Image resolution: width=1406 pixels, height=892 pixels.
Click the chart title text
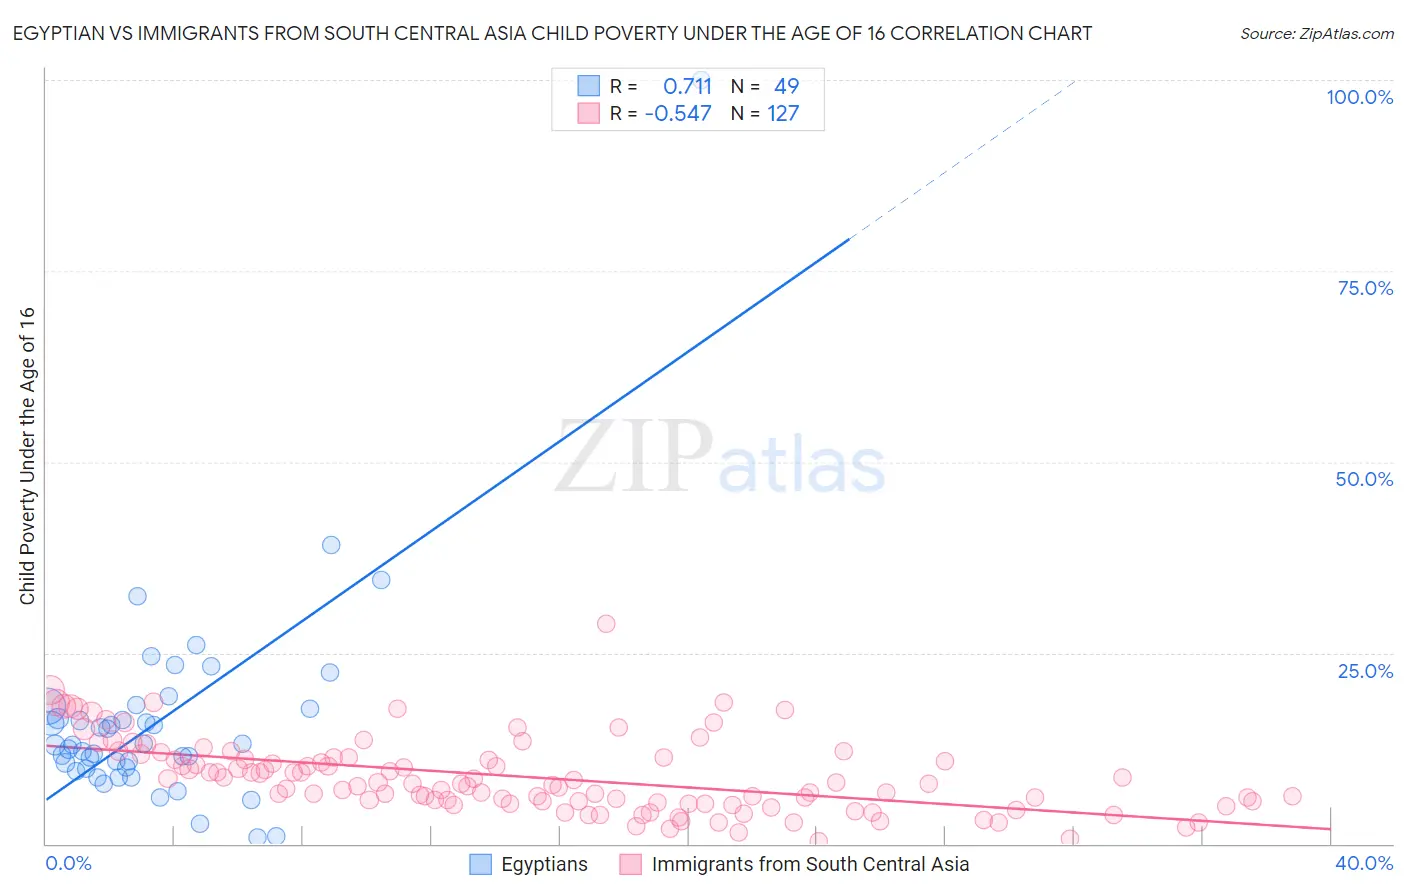click(552, 33)
